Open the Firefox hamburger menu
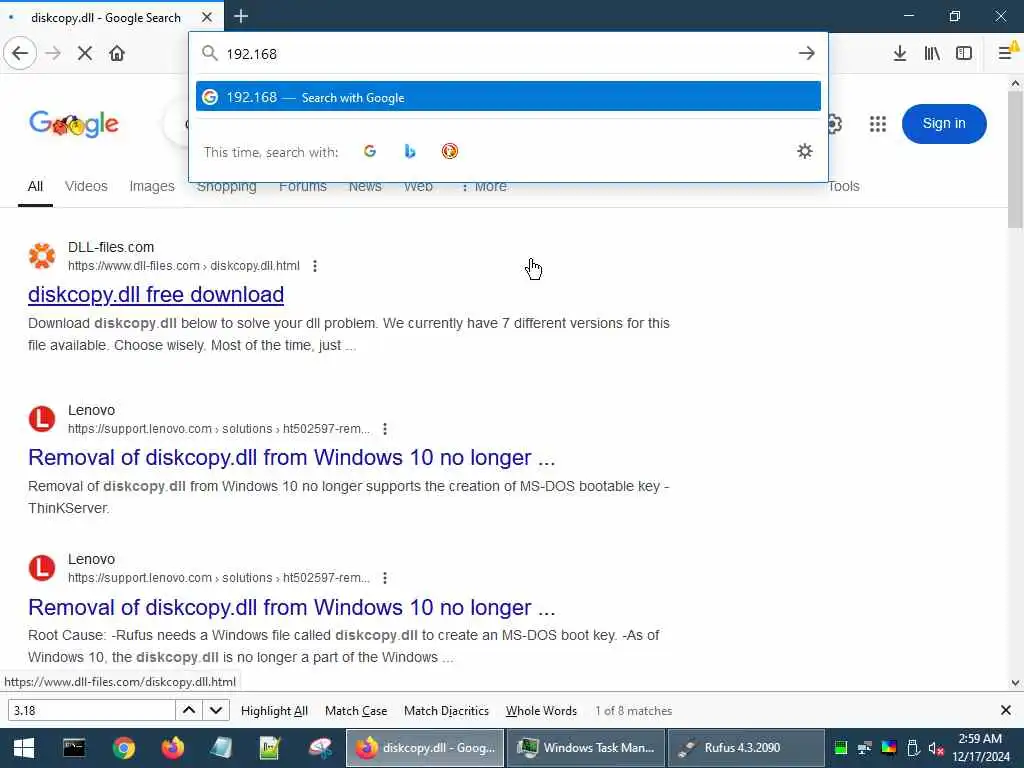Screen dimensions: 1024x768 tap(1006, 53)
